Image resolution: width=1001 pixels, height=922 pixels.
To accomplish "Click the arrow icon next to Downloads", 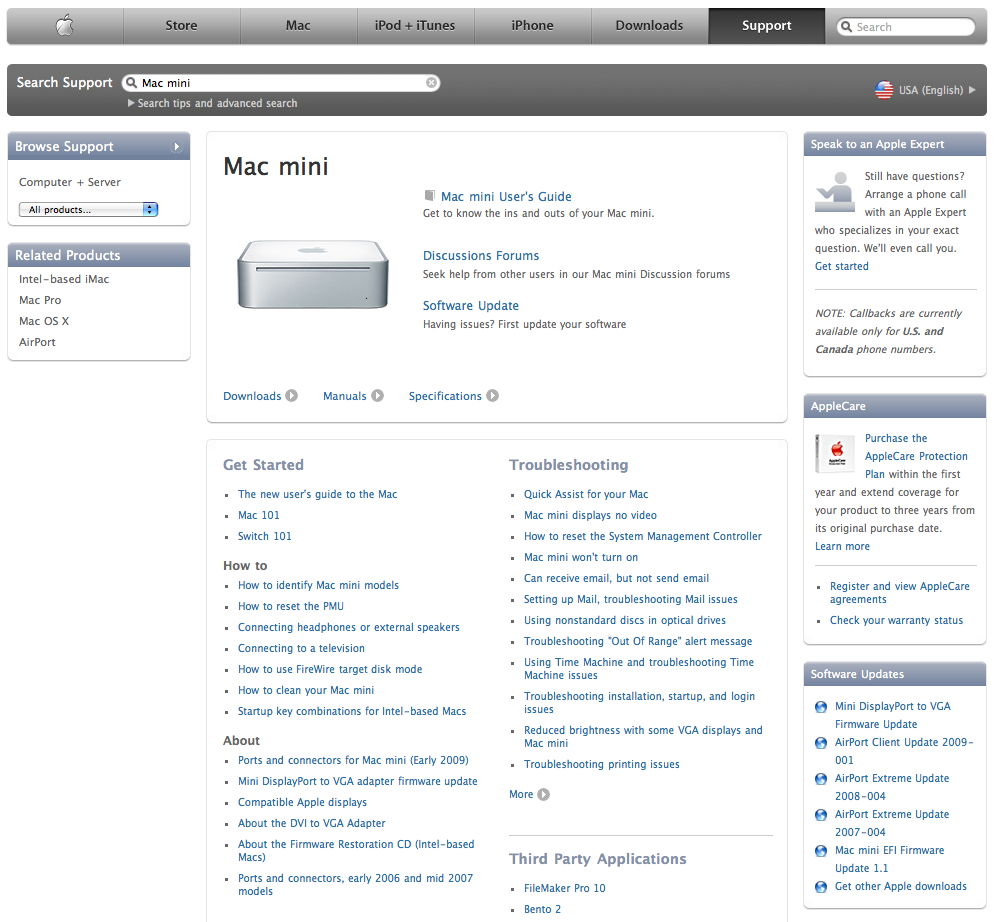I will click(x=291, y=396).
